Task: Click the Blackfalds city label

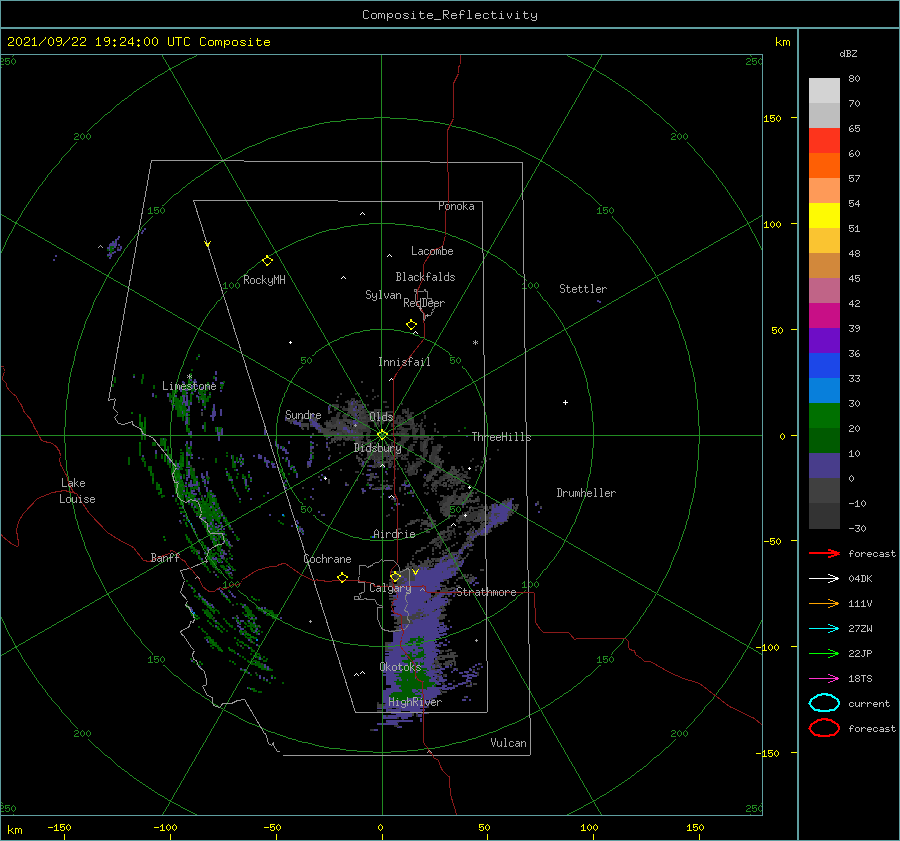Action: [x=425, y=277]
